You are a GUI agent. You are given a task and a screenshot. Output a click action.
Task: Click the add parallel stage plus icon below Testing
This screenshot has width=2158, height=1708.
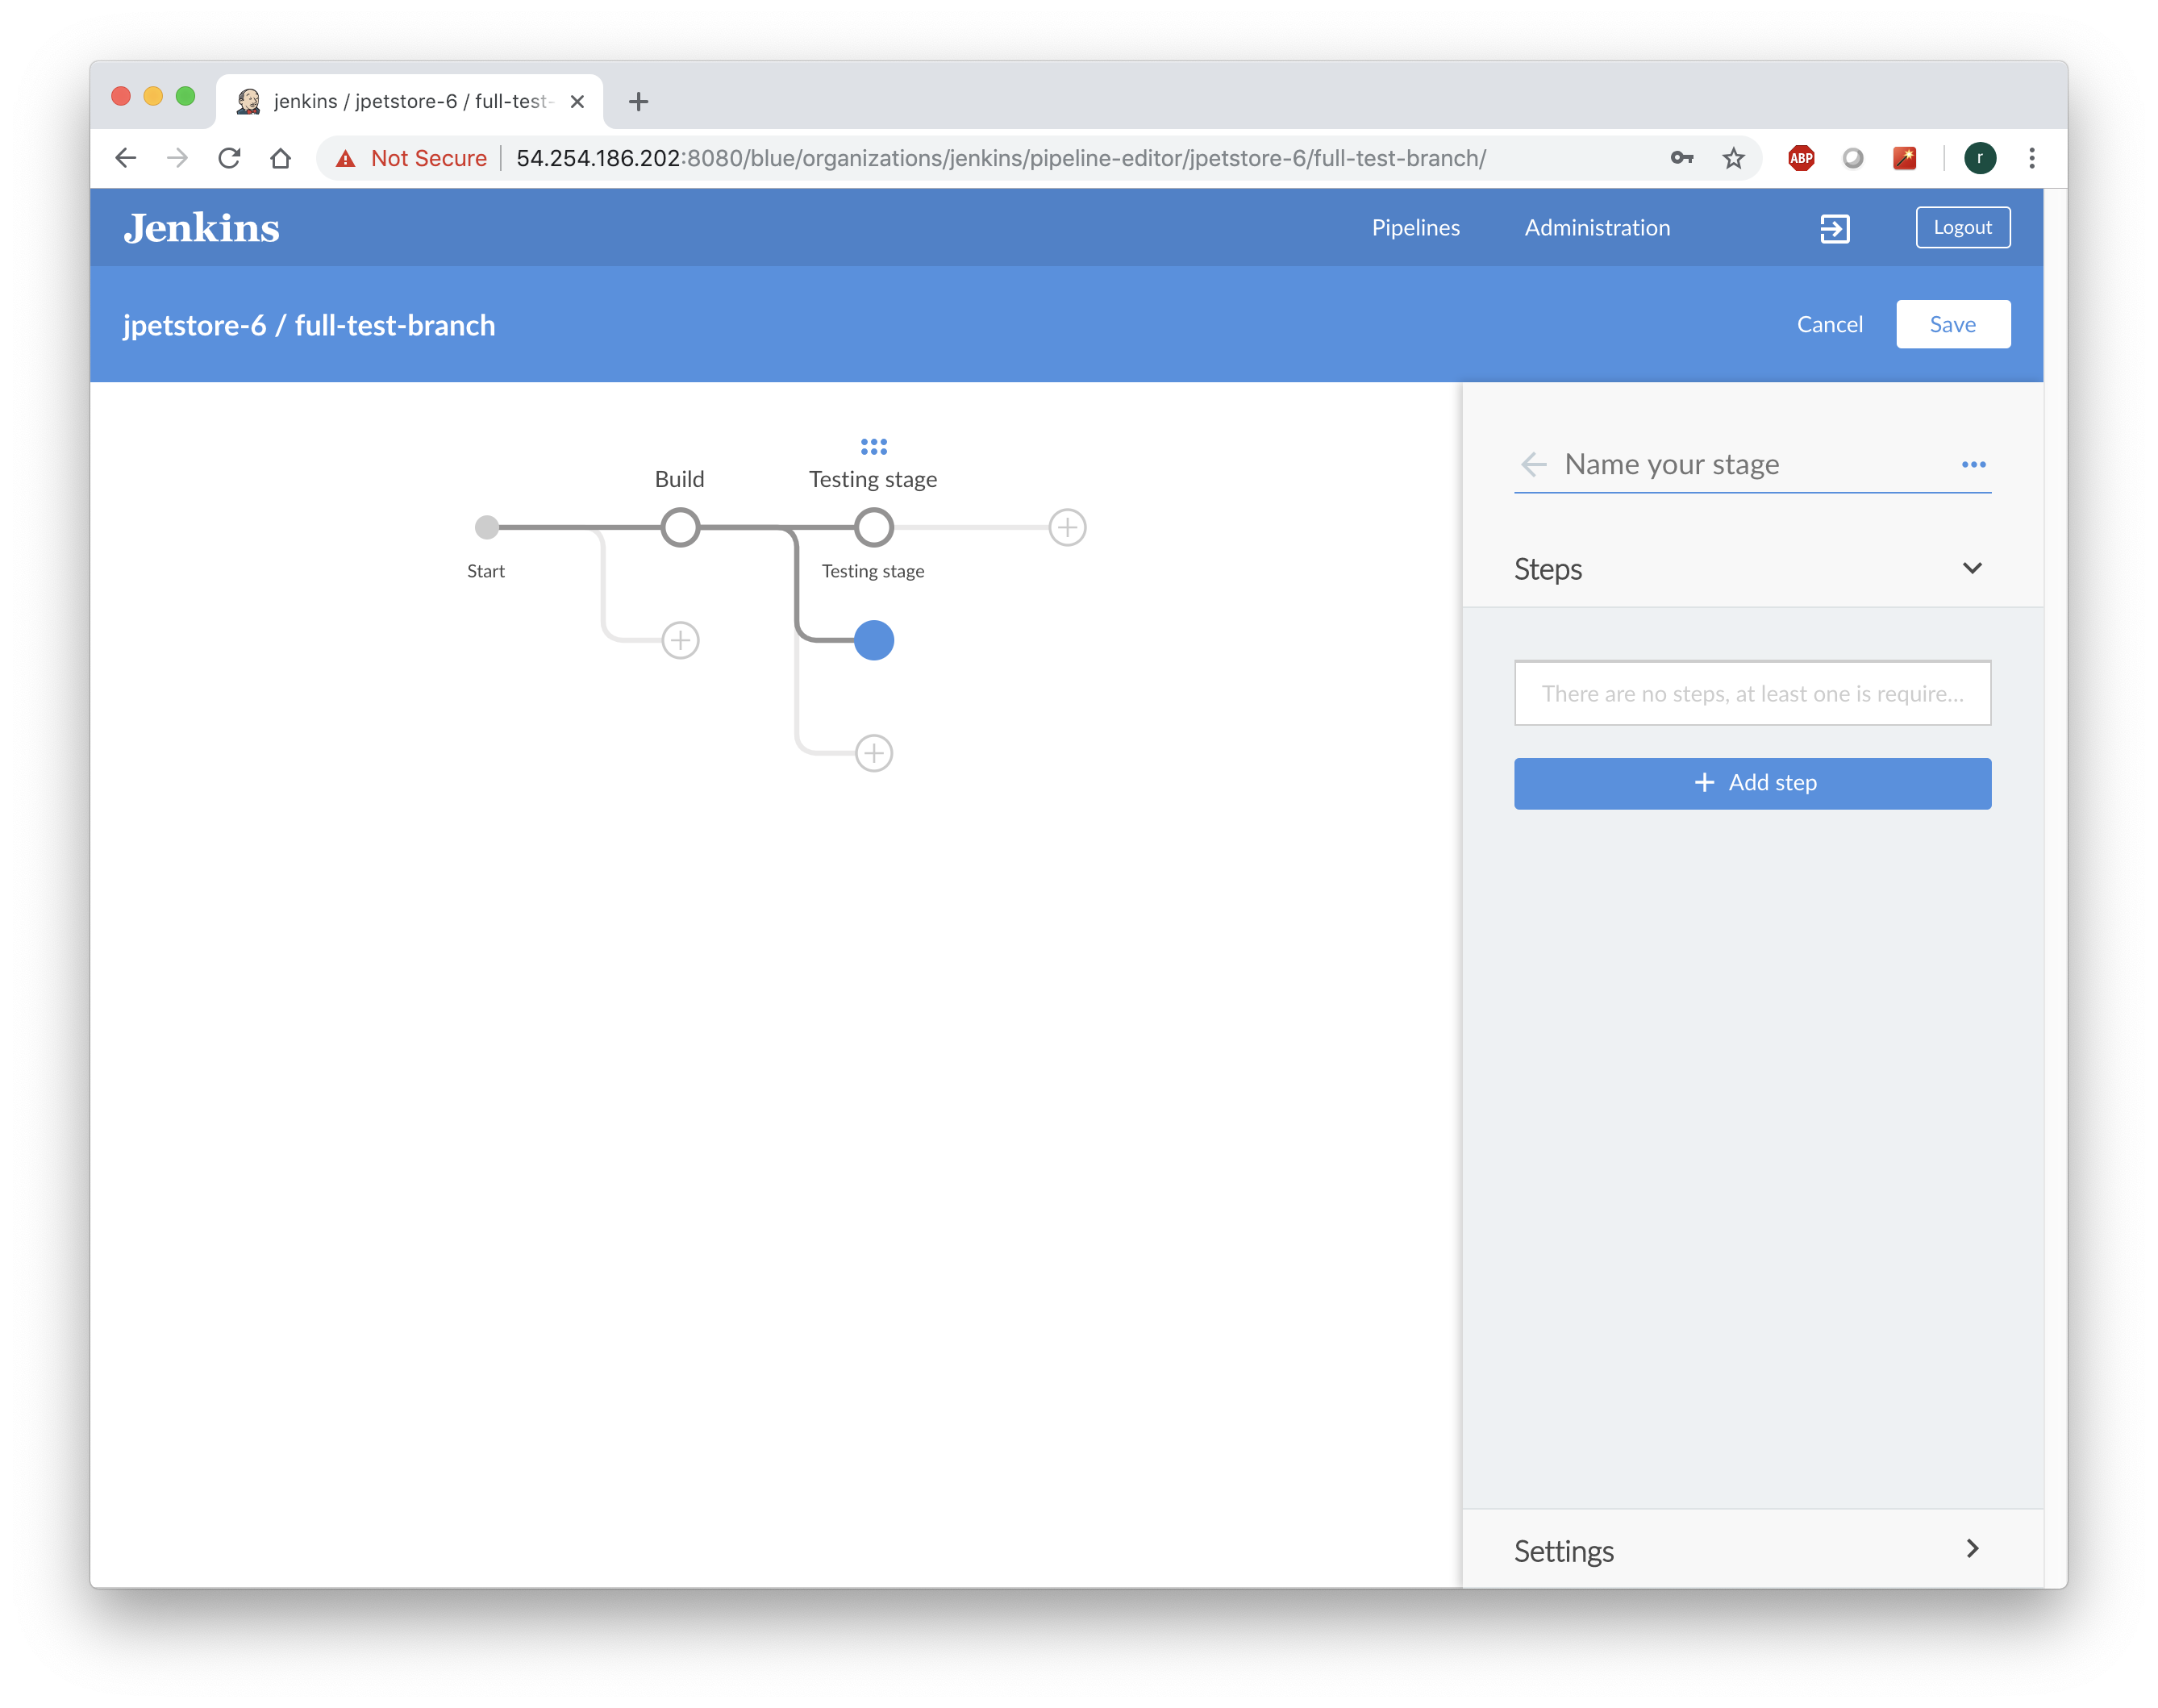[x=873, y=753]
